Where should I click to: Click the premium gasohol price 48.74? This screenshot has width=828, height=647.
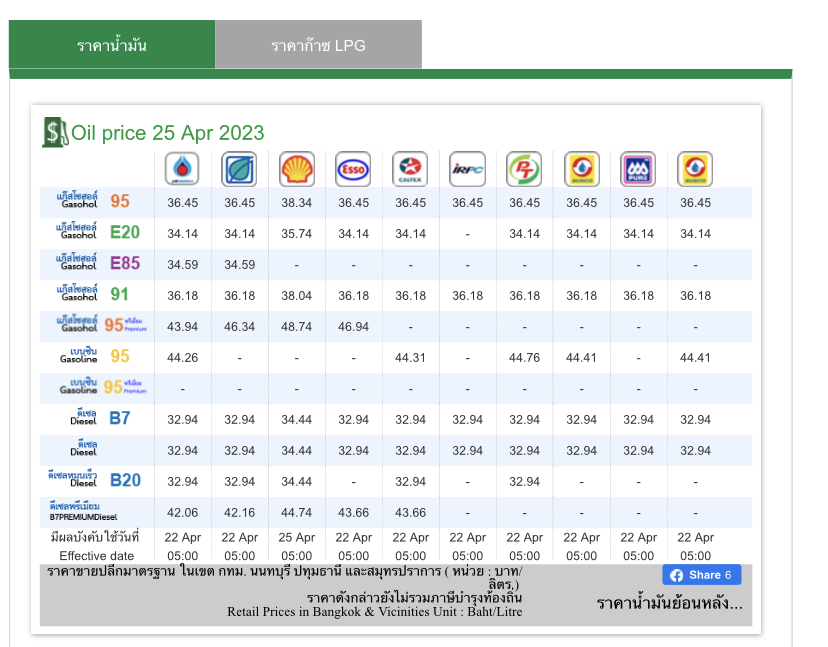tap(296, 327)
